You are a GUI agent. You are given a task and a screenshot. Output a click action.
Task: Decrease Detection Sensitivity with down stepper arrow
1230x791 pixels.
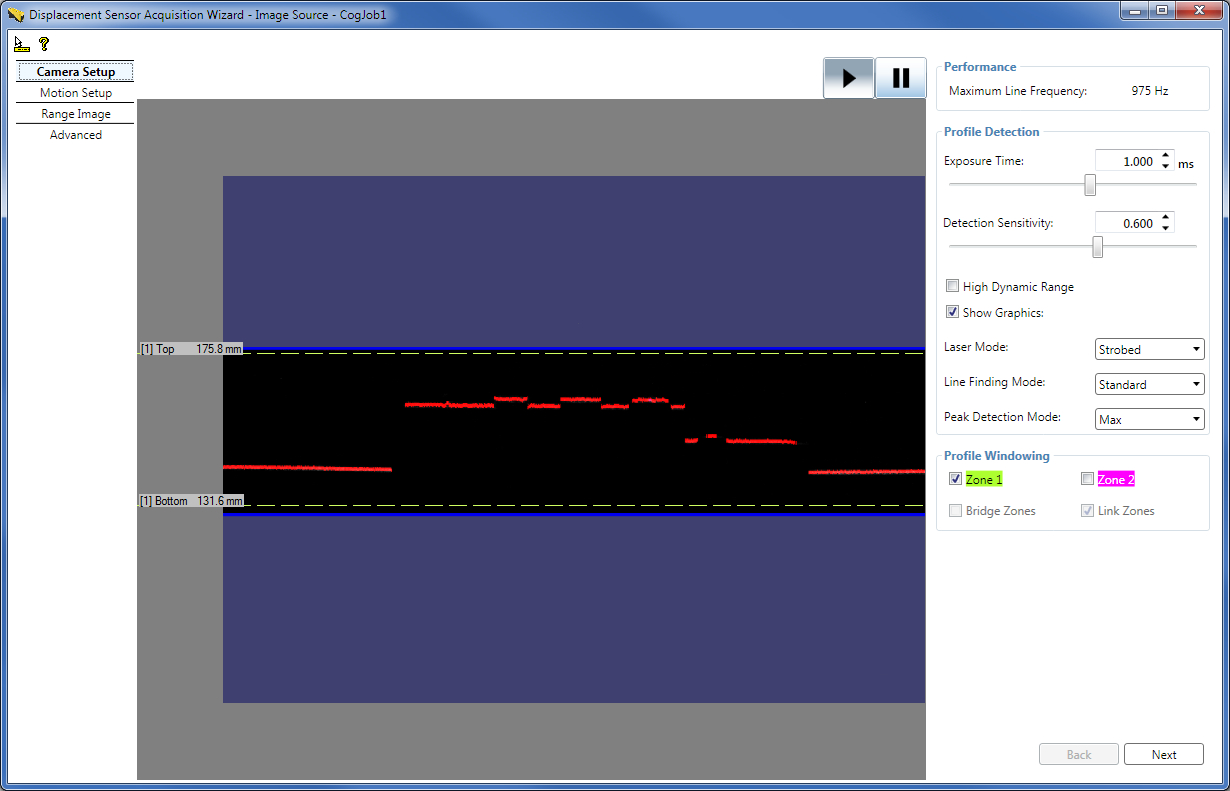pos(1165,227)
